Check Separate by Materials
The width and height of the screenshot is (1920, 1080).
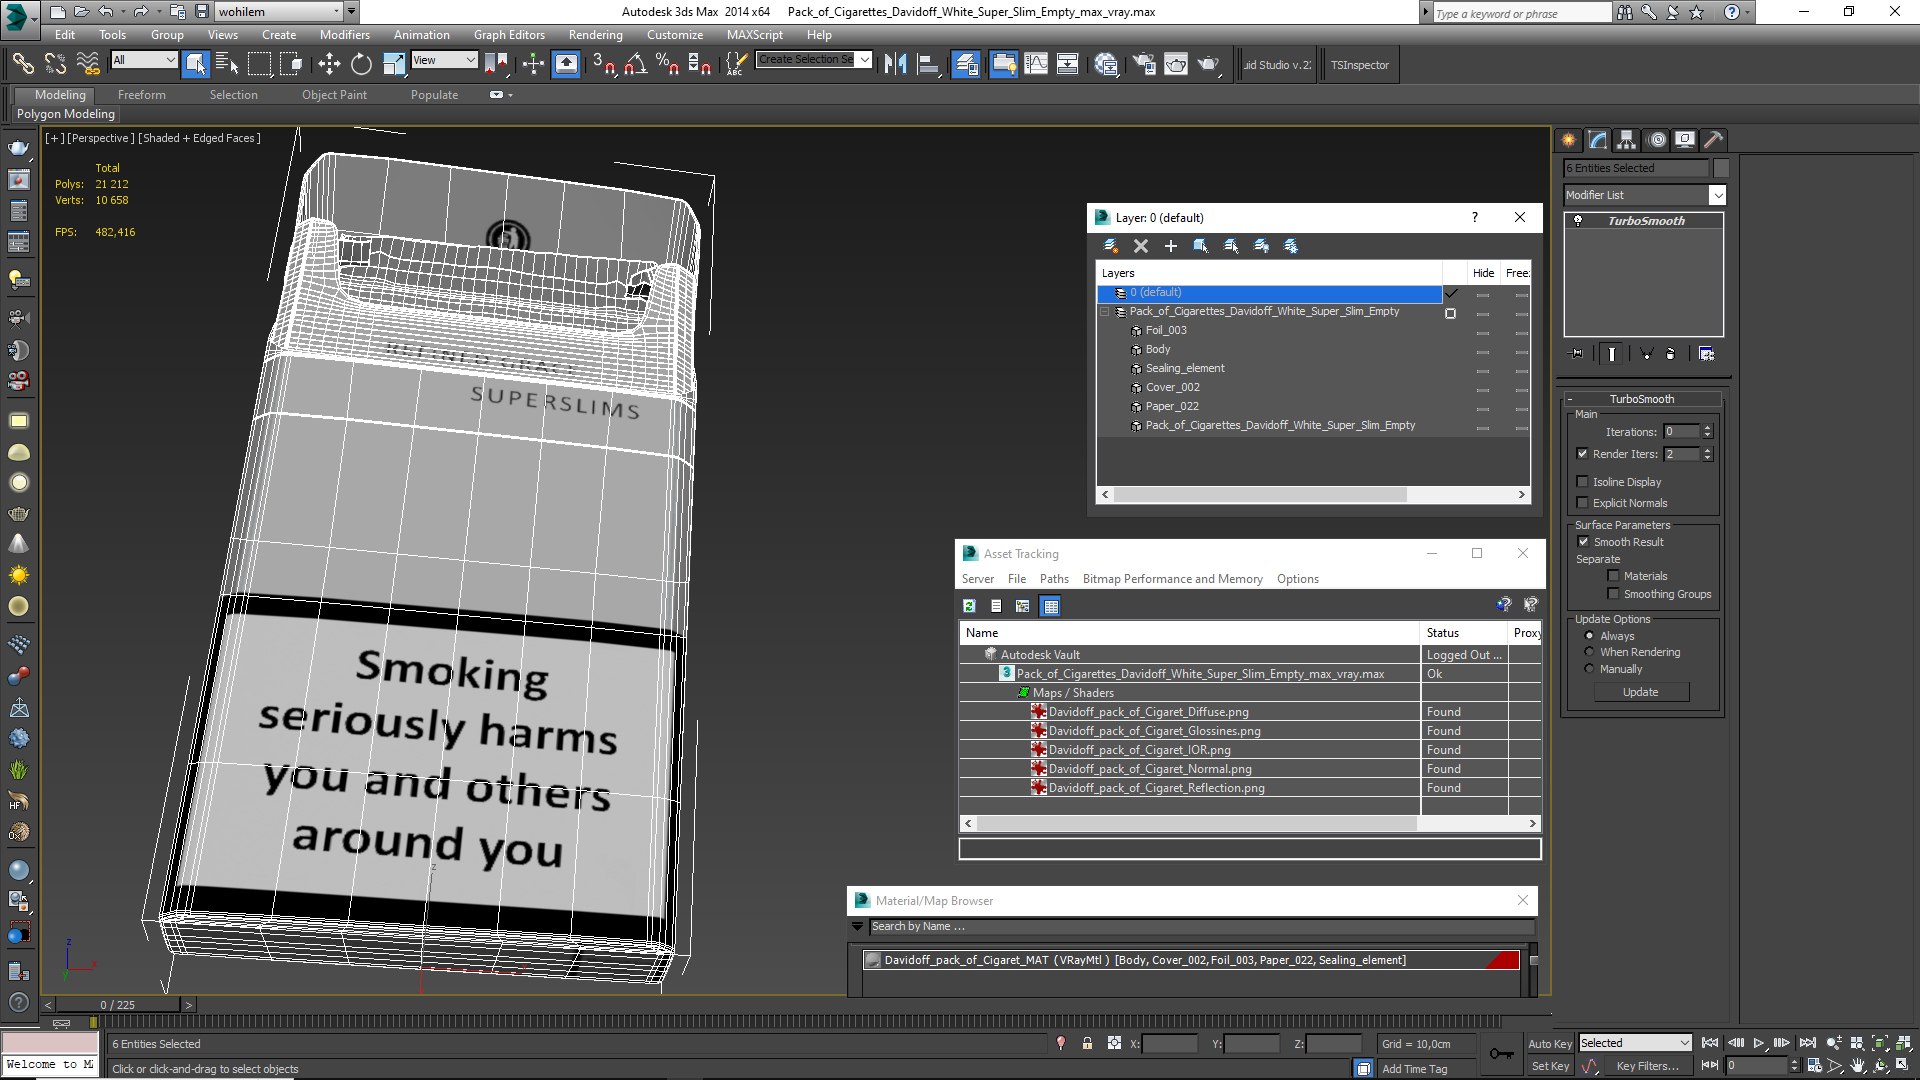(1613, 576)
